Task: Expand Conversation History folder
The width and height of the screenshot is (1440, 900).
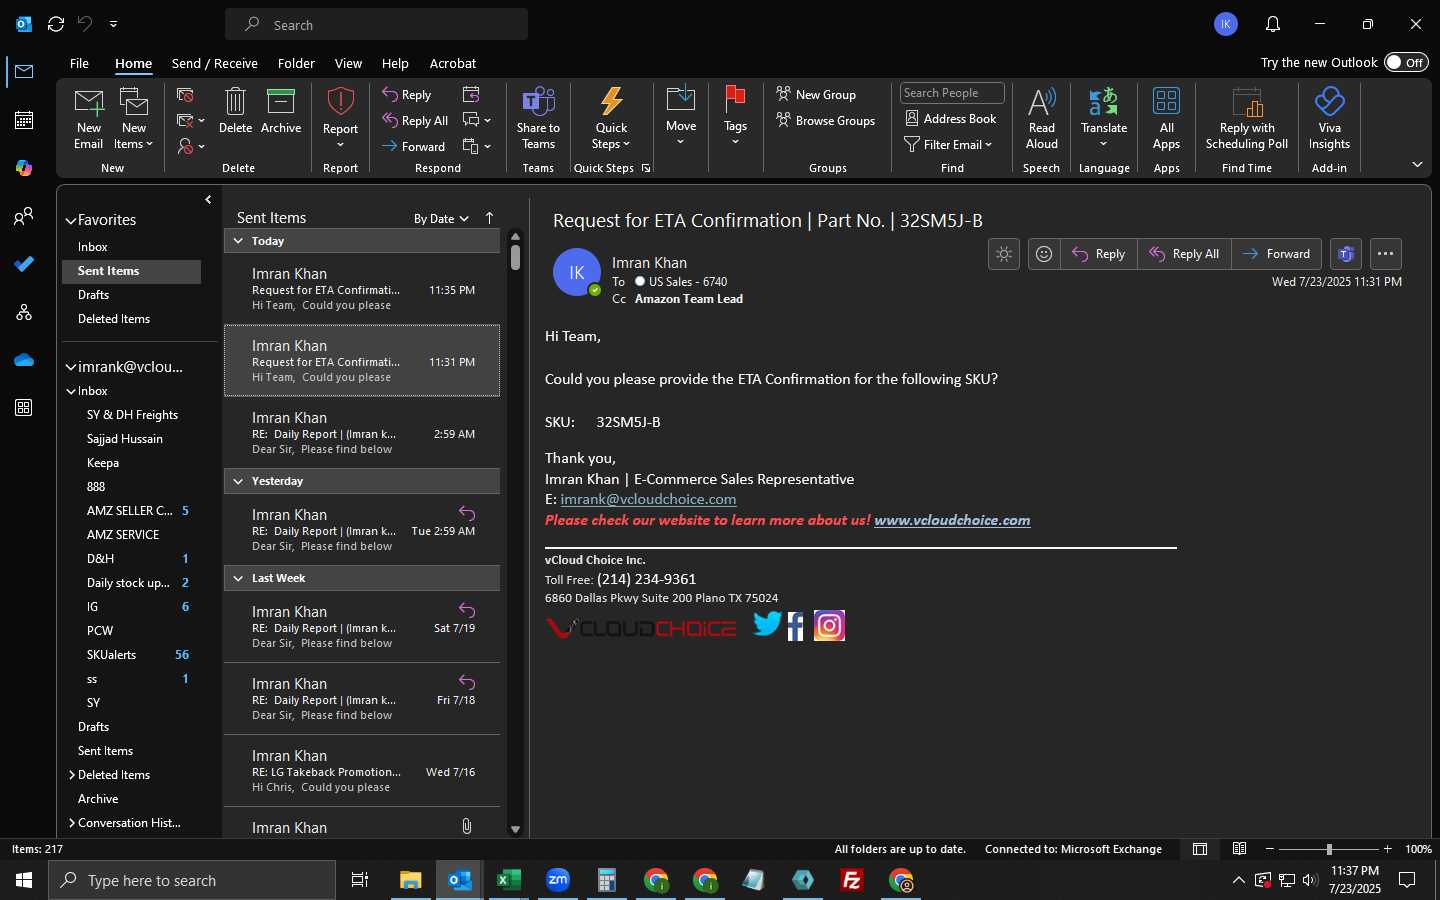Action: 72,823
